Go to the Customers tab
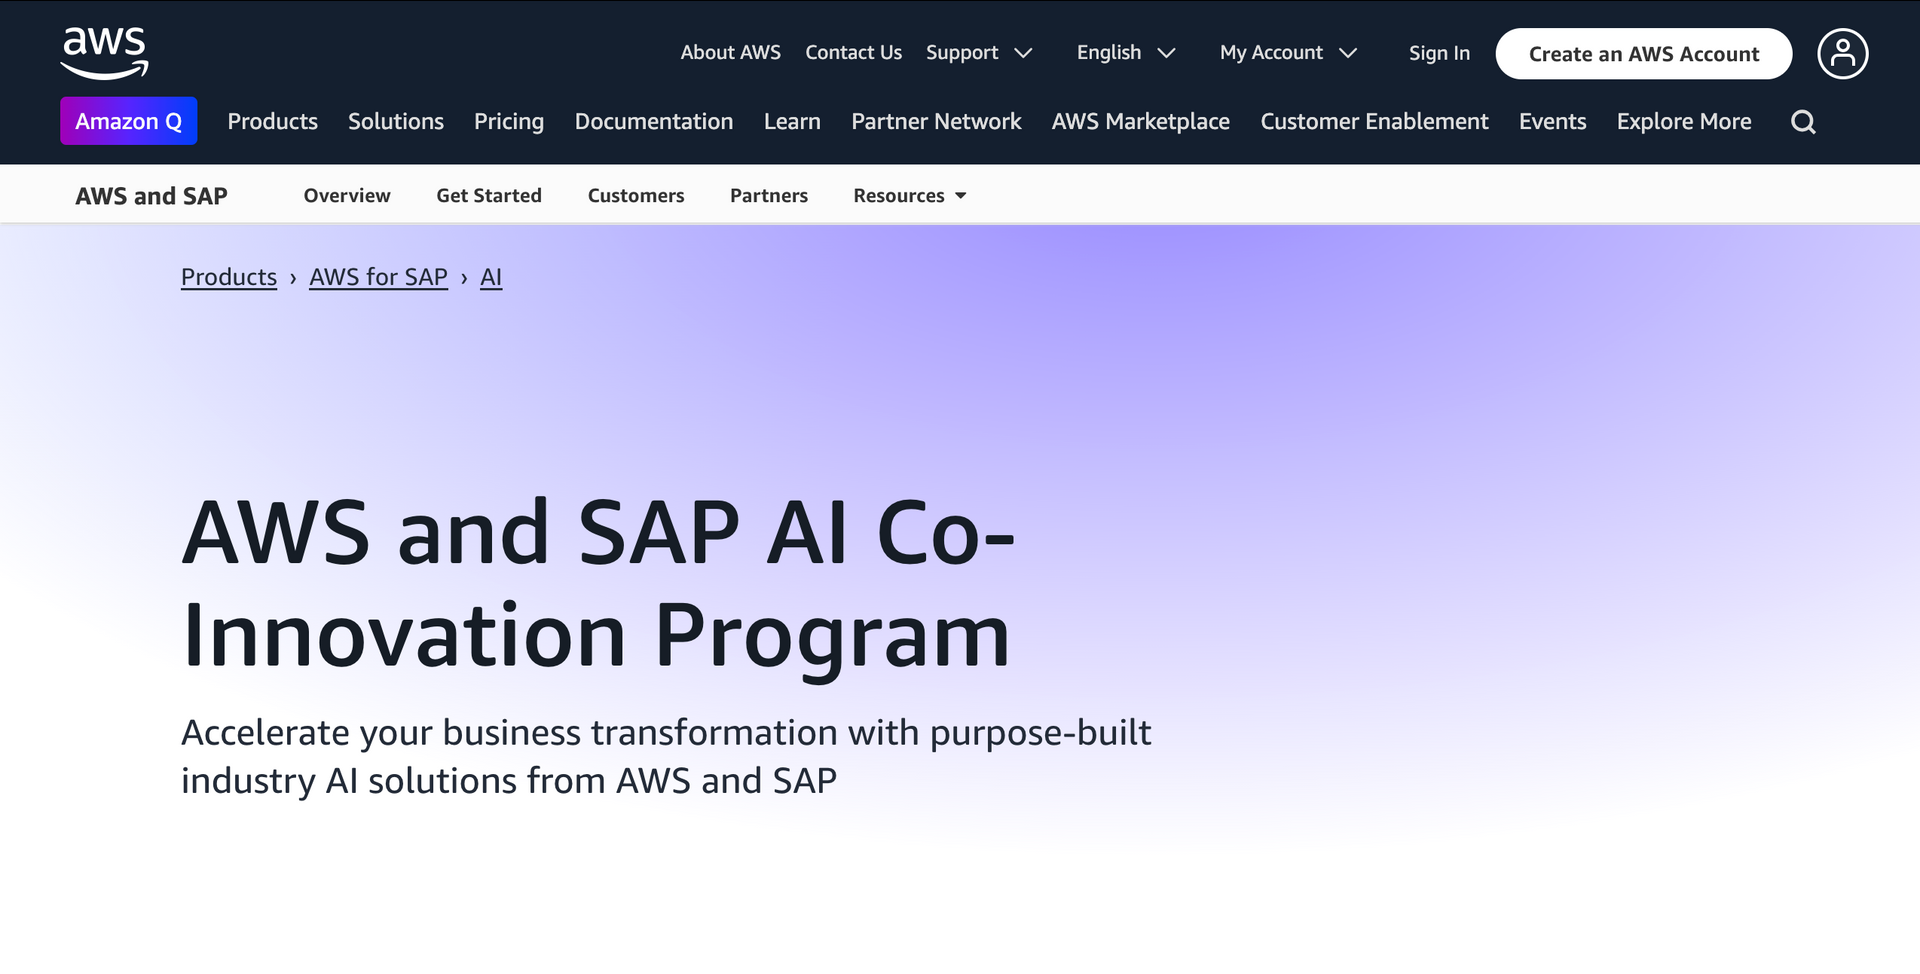Screen dimensions: 1920x974 tap(636, 196)
